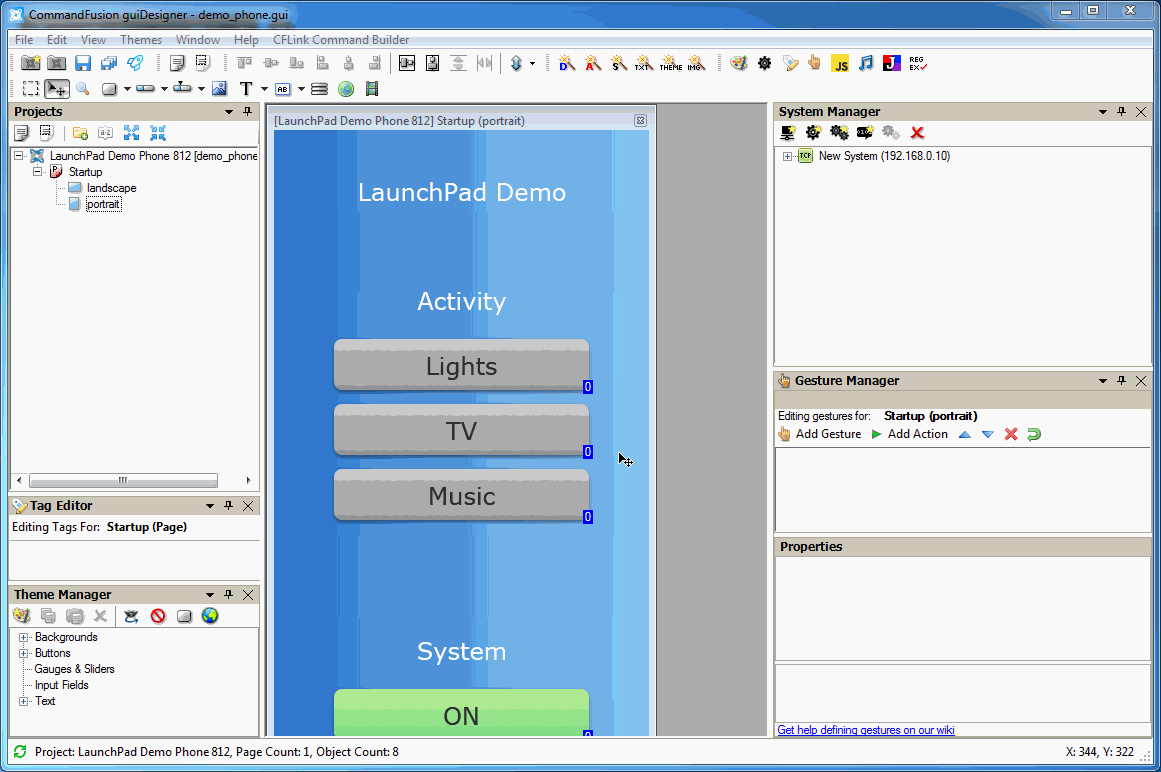The width and height of the screenshot is (1161, 772).
Task: Click the Save toolbar icon
Action: (82, 62)
